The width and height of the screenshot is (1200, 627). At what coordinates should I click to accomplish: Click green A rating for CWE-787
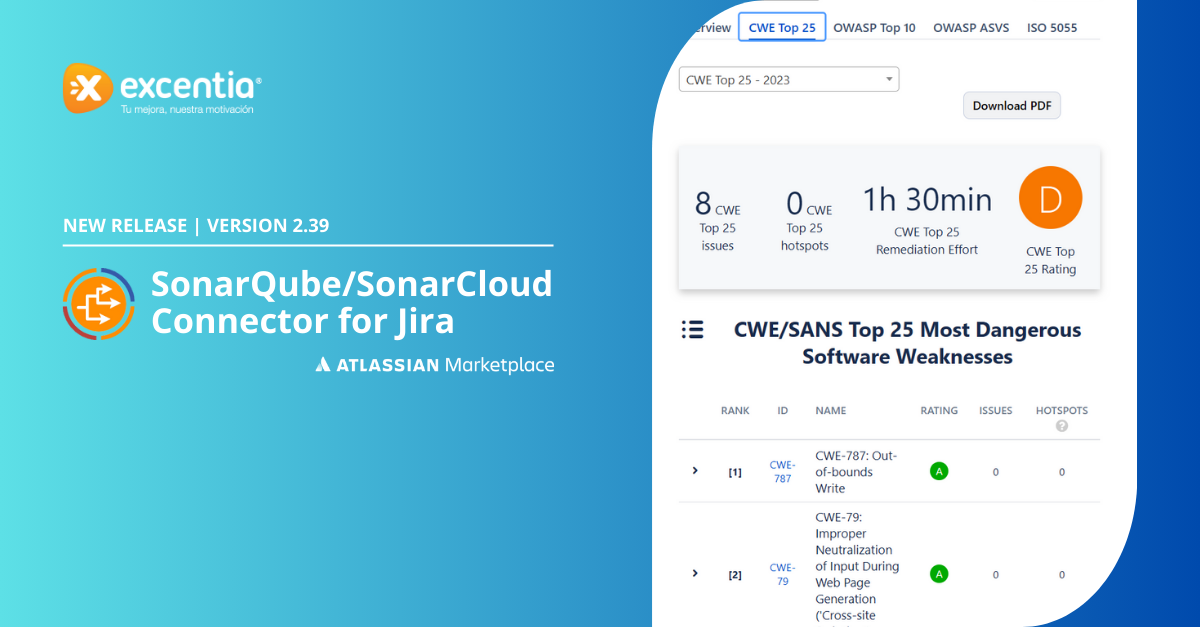coord(938,471)
